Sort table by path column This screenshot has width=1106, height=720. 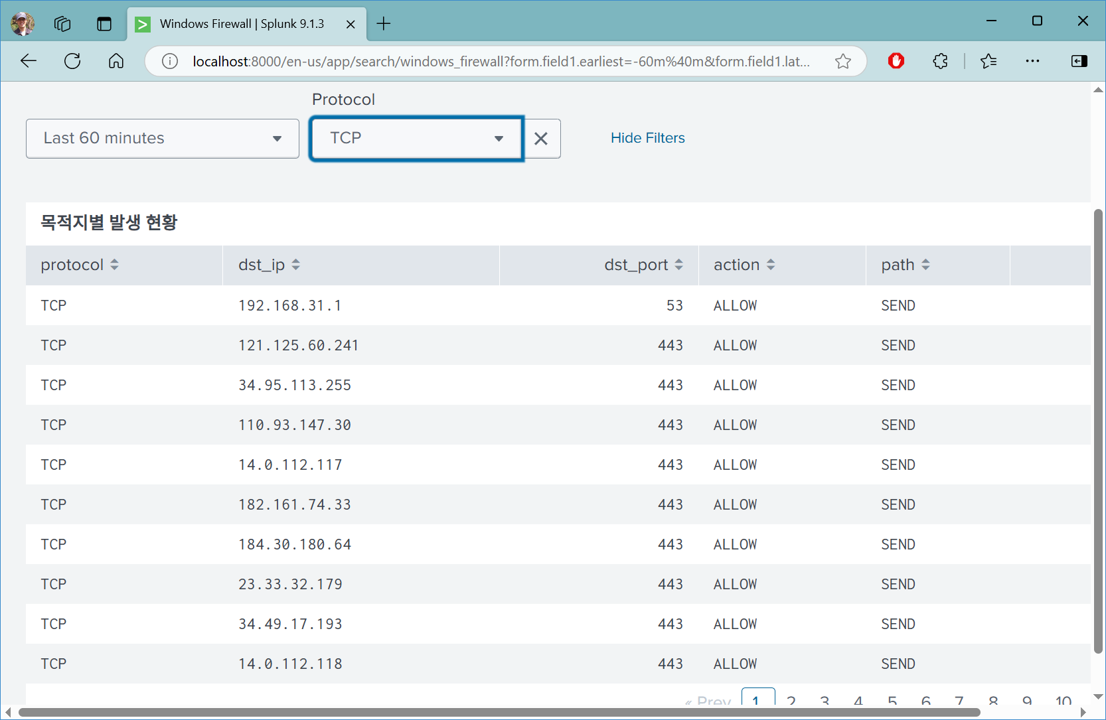(905, 265)
